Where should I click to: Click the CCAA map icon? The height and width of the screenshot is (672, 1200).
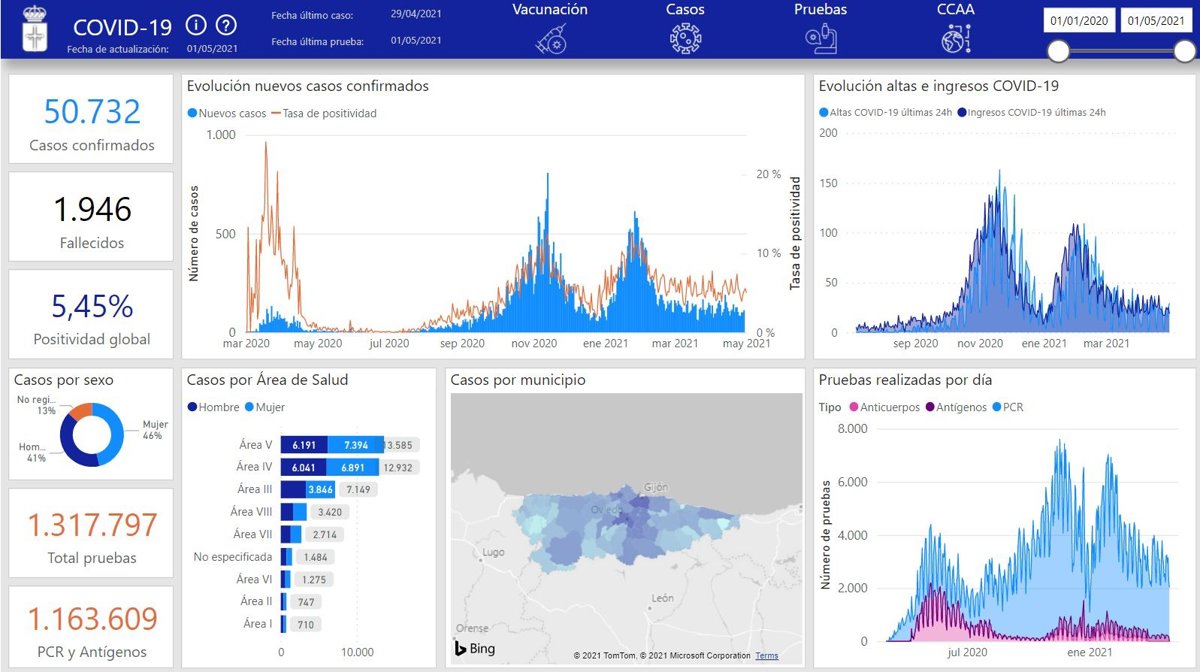(955, 38)
